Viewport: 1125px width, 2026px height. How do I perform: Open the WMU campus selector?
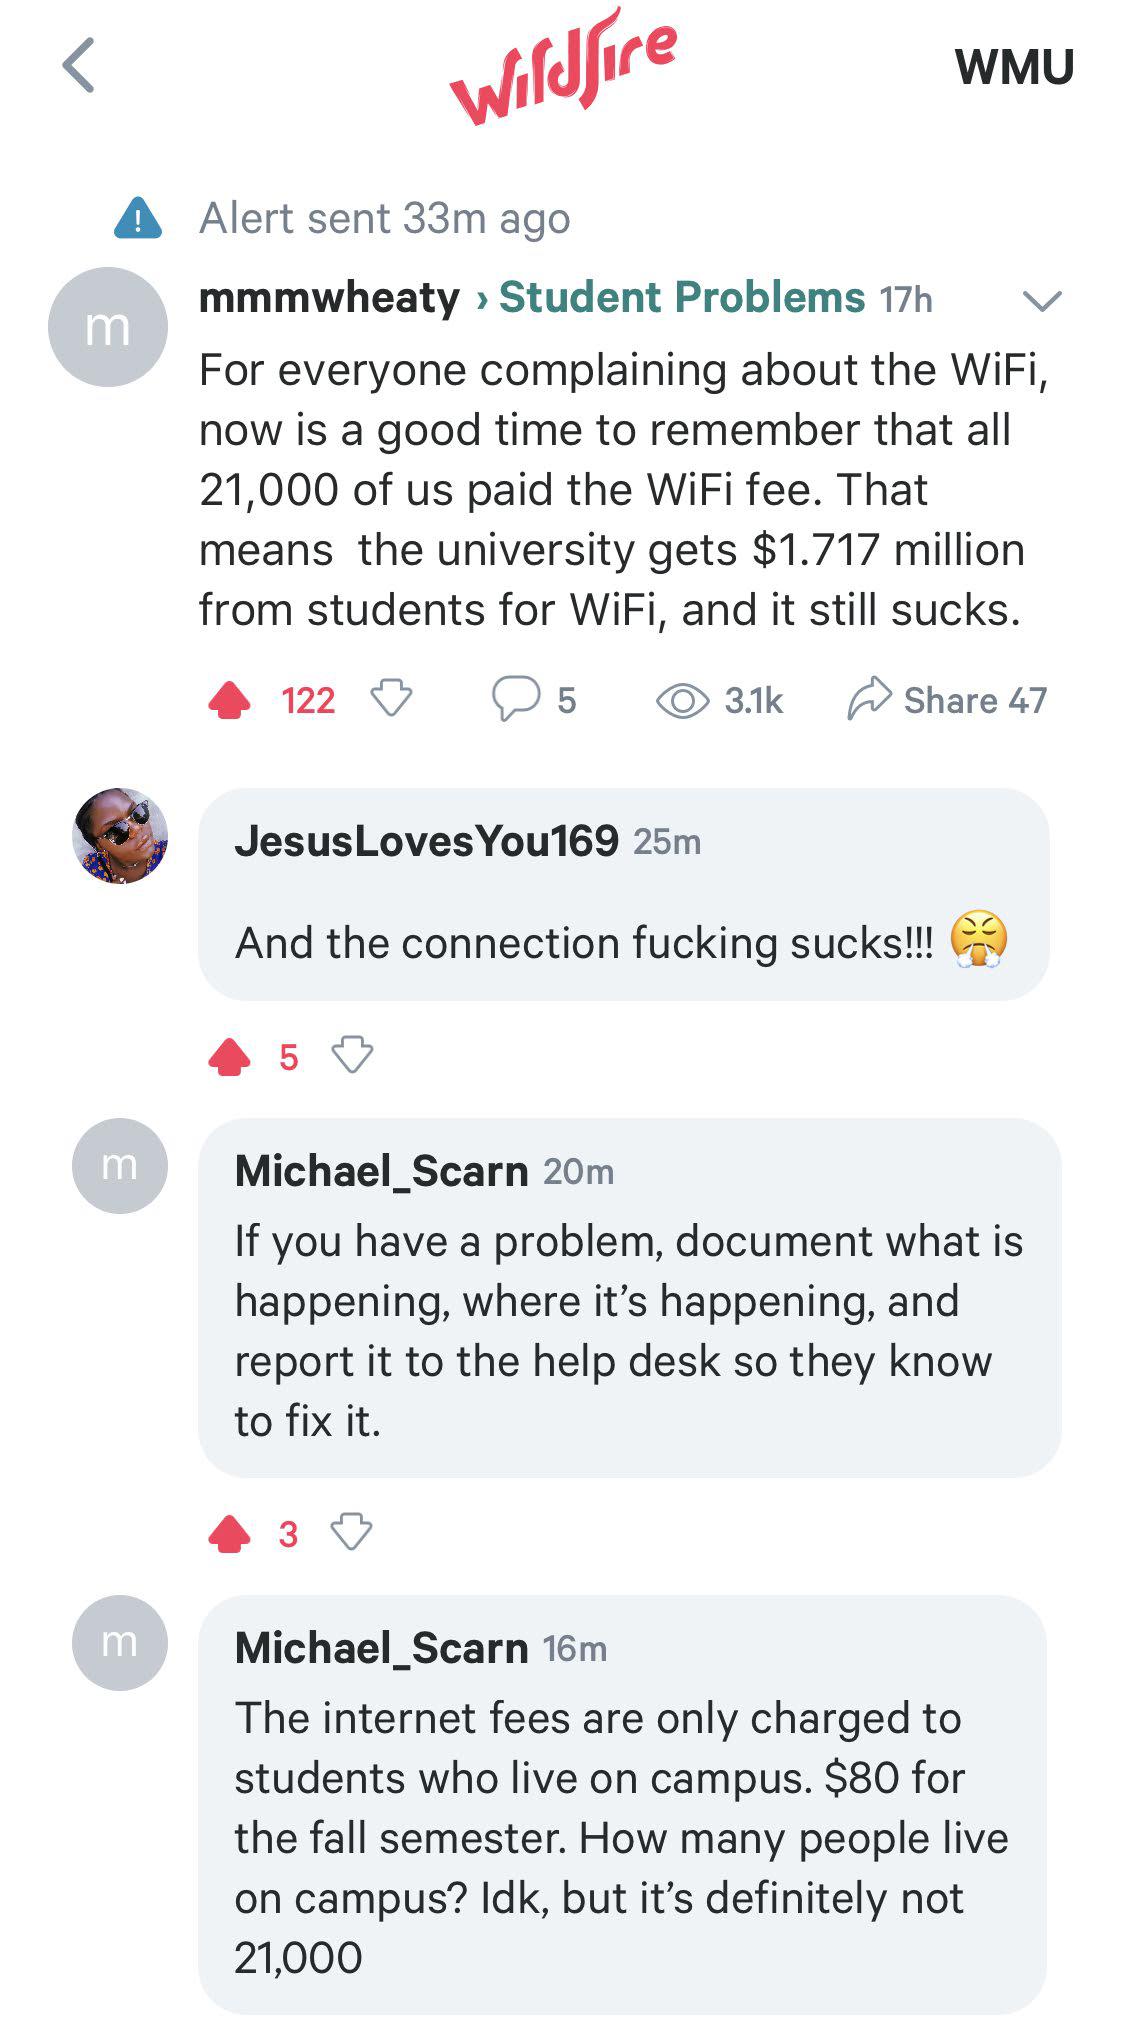pos(1014,68)
